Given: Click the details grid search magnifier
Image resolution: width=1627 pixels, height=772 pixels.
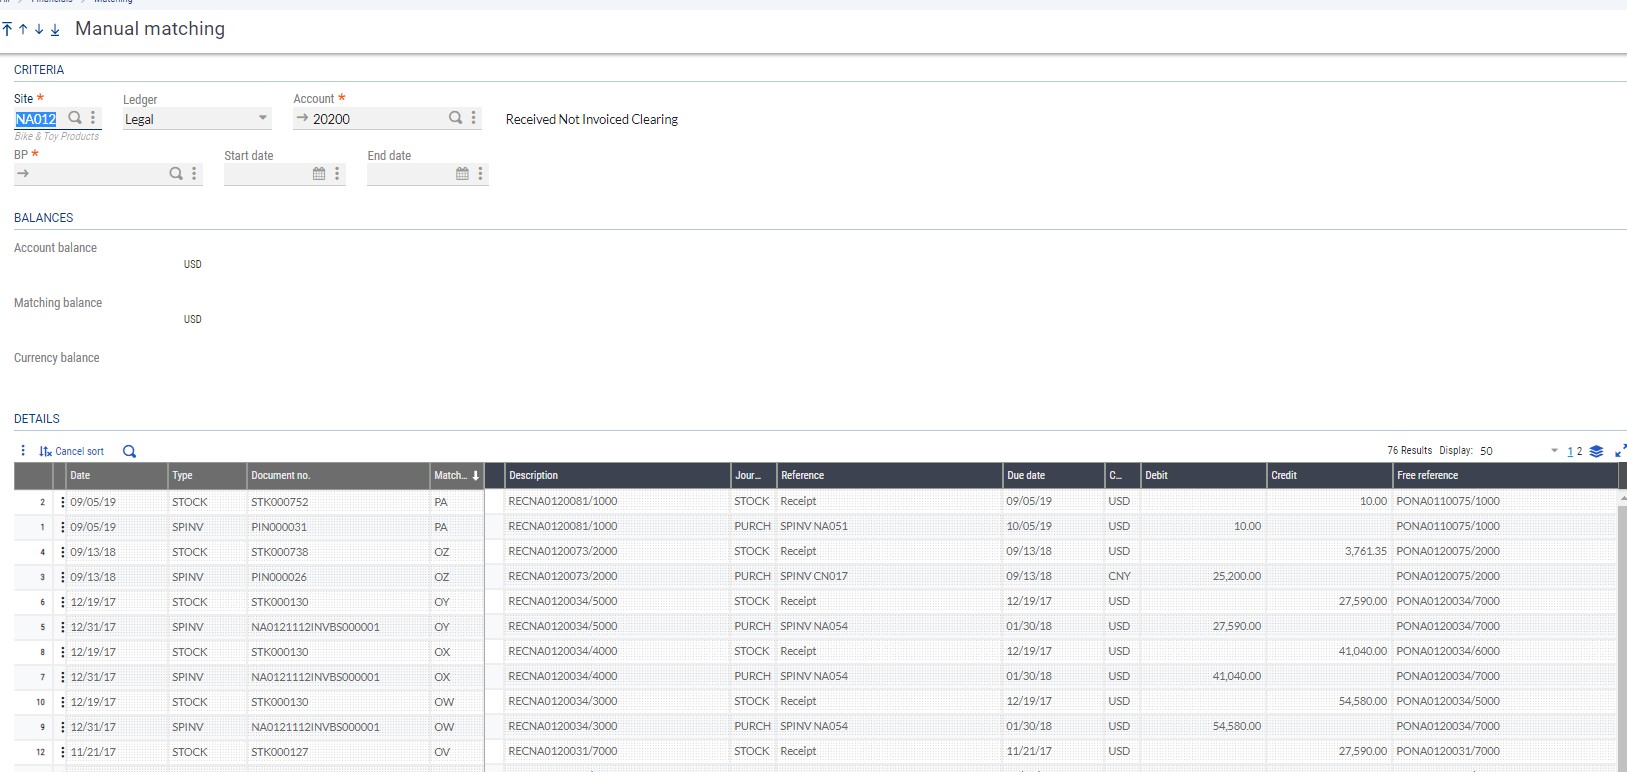Looking at the screenshot, I should coord(129,452).
